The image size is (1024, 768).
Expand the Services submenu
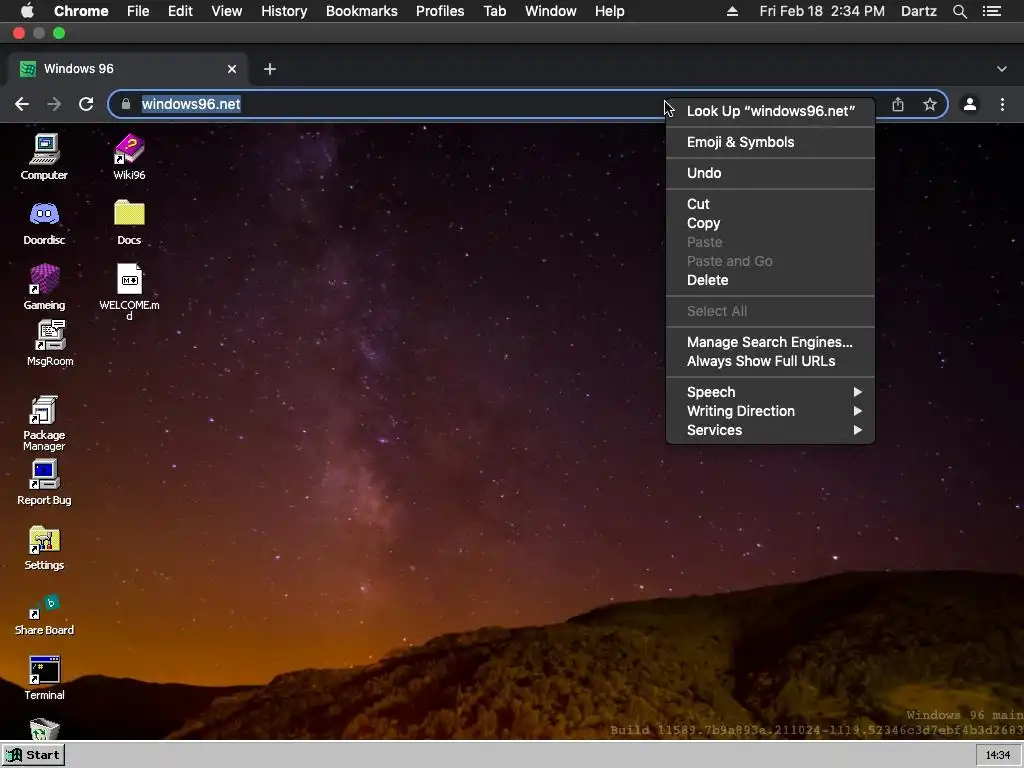pyautogui.click(x=771, y=430)
